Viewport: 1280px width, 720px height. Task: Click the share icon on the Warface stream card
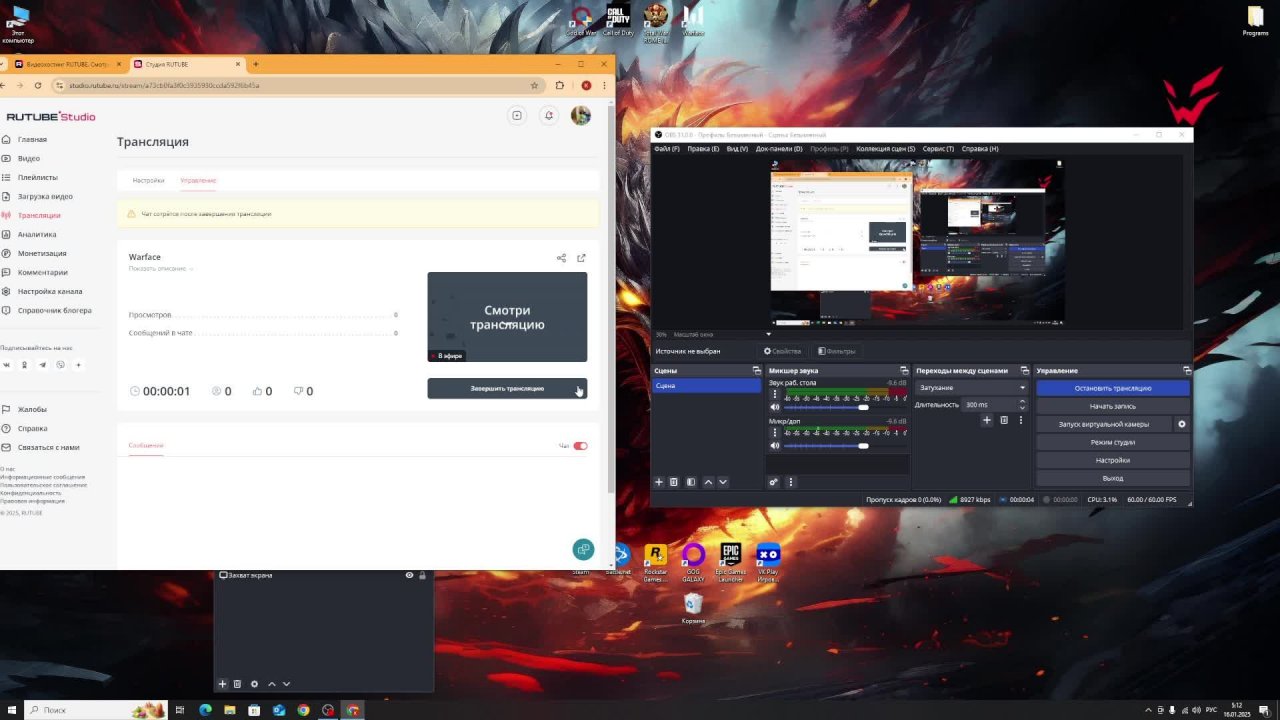click(x=561, y=258)
